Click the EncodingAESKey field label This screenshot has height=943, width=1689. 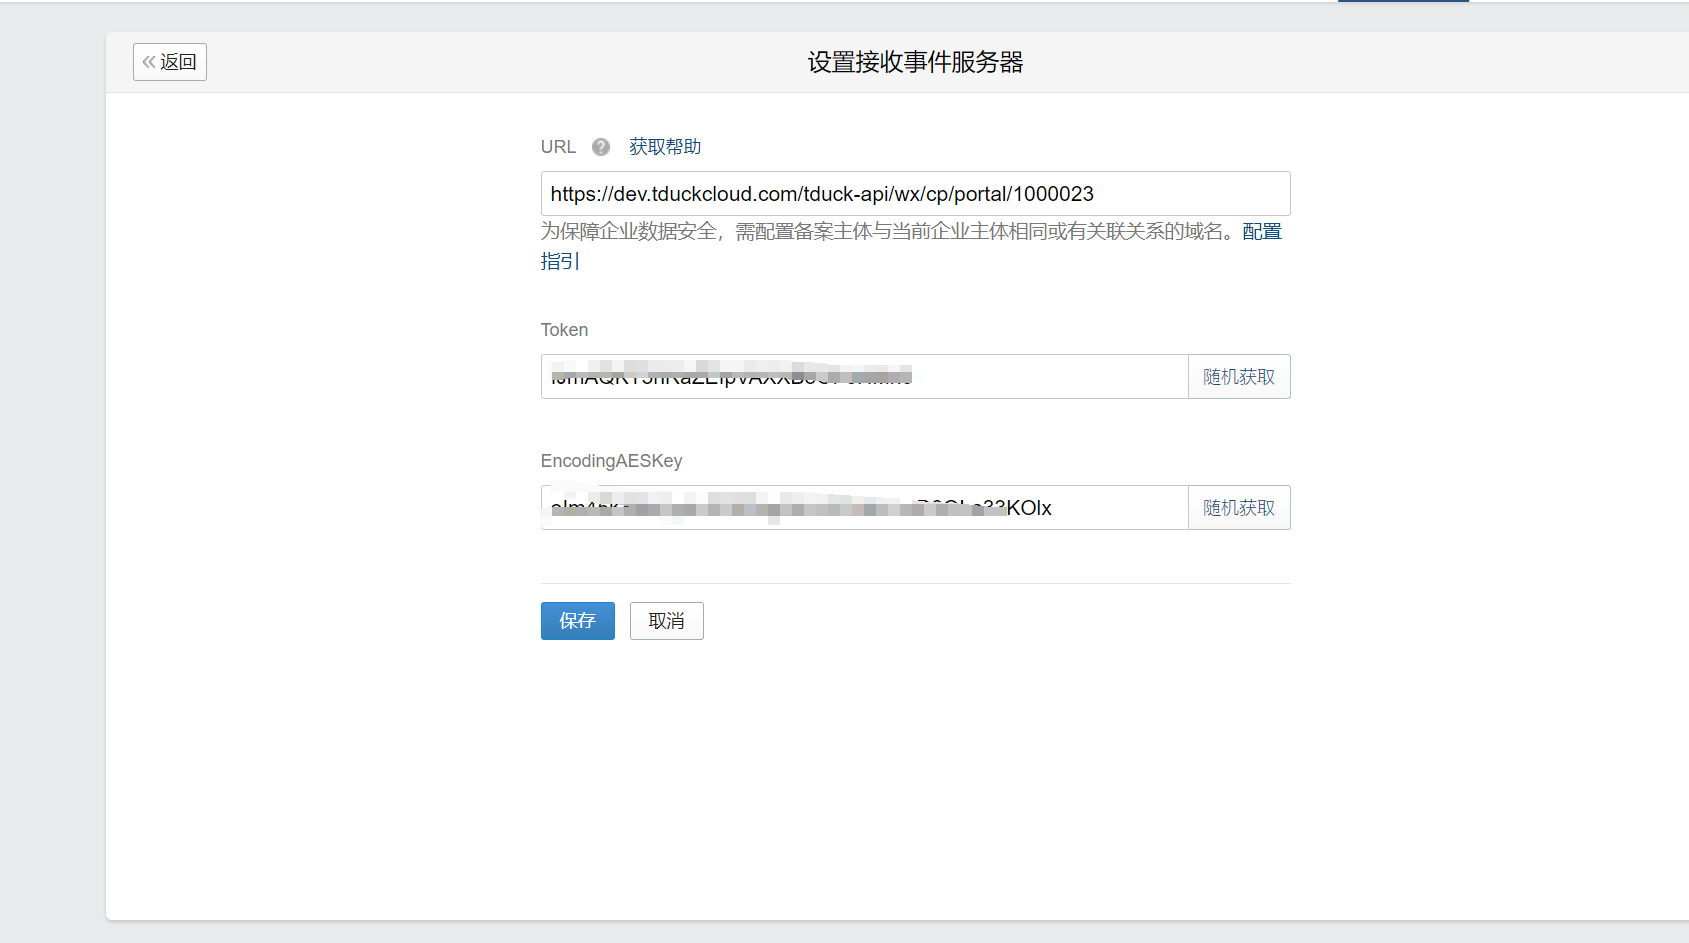611,461
